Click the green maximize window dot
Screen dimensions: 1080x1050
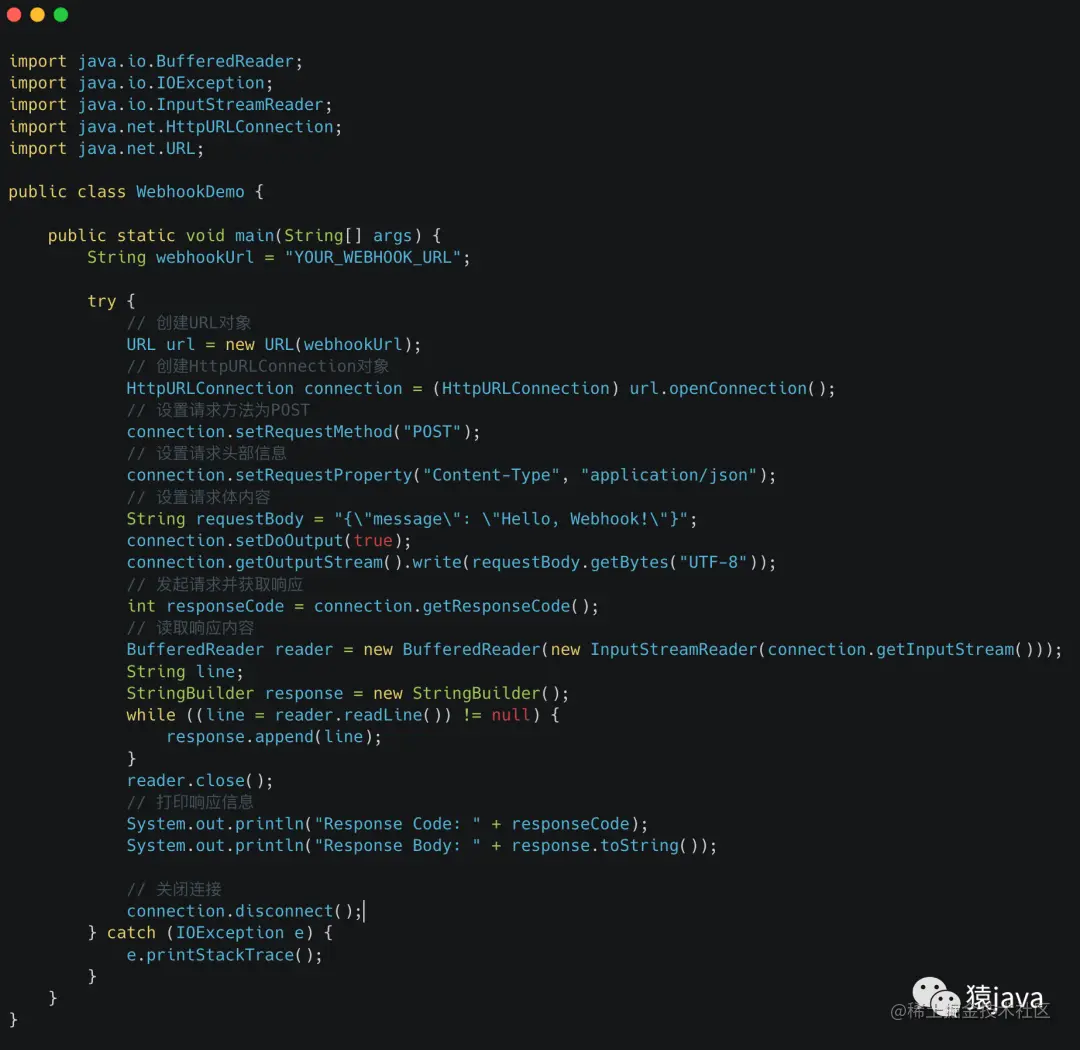(61, 14)
